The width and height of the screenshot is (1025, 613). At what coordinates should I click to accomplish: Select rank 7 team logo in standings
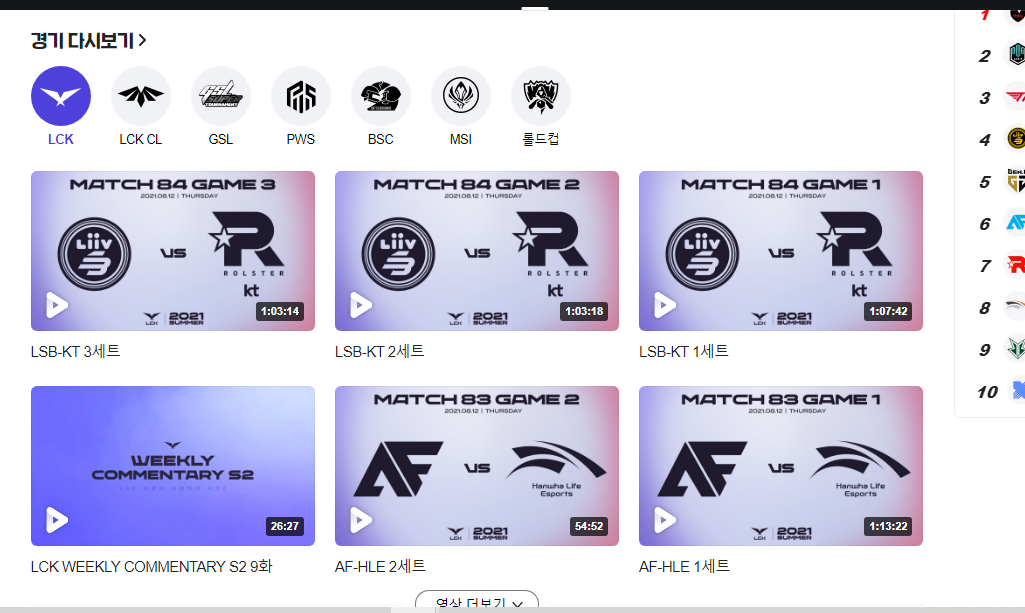click(1015, 265)
